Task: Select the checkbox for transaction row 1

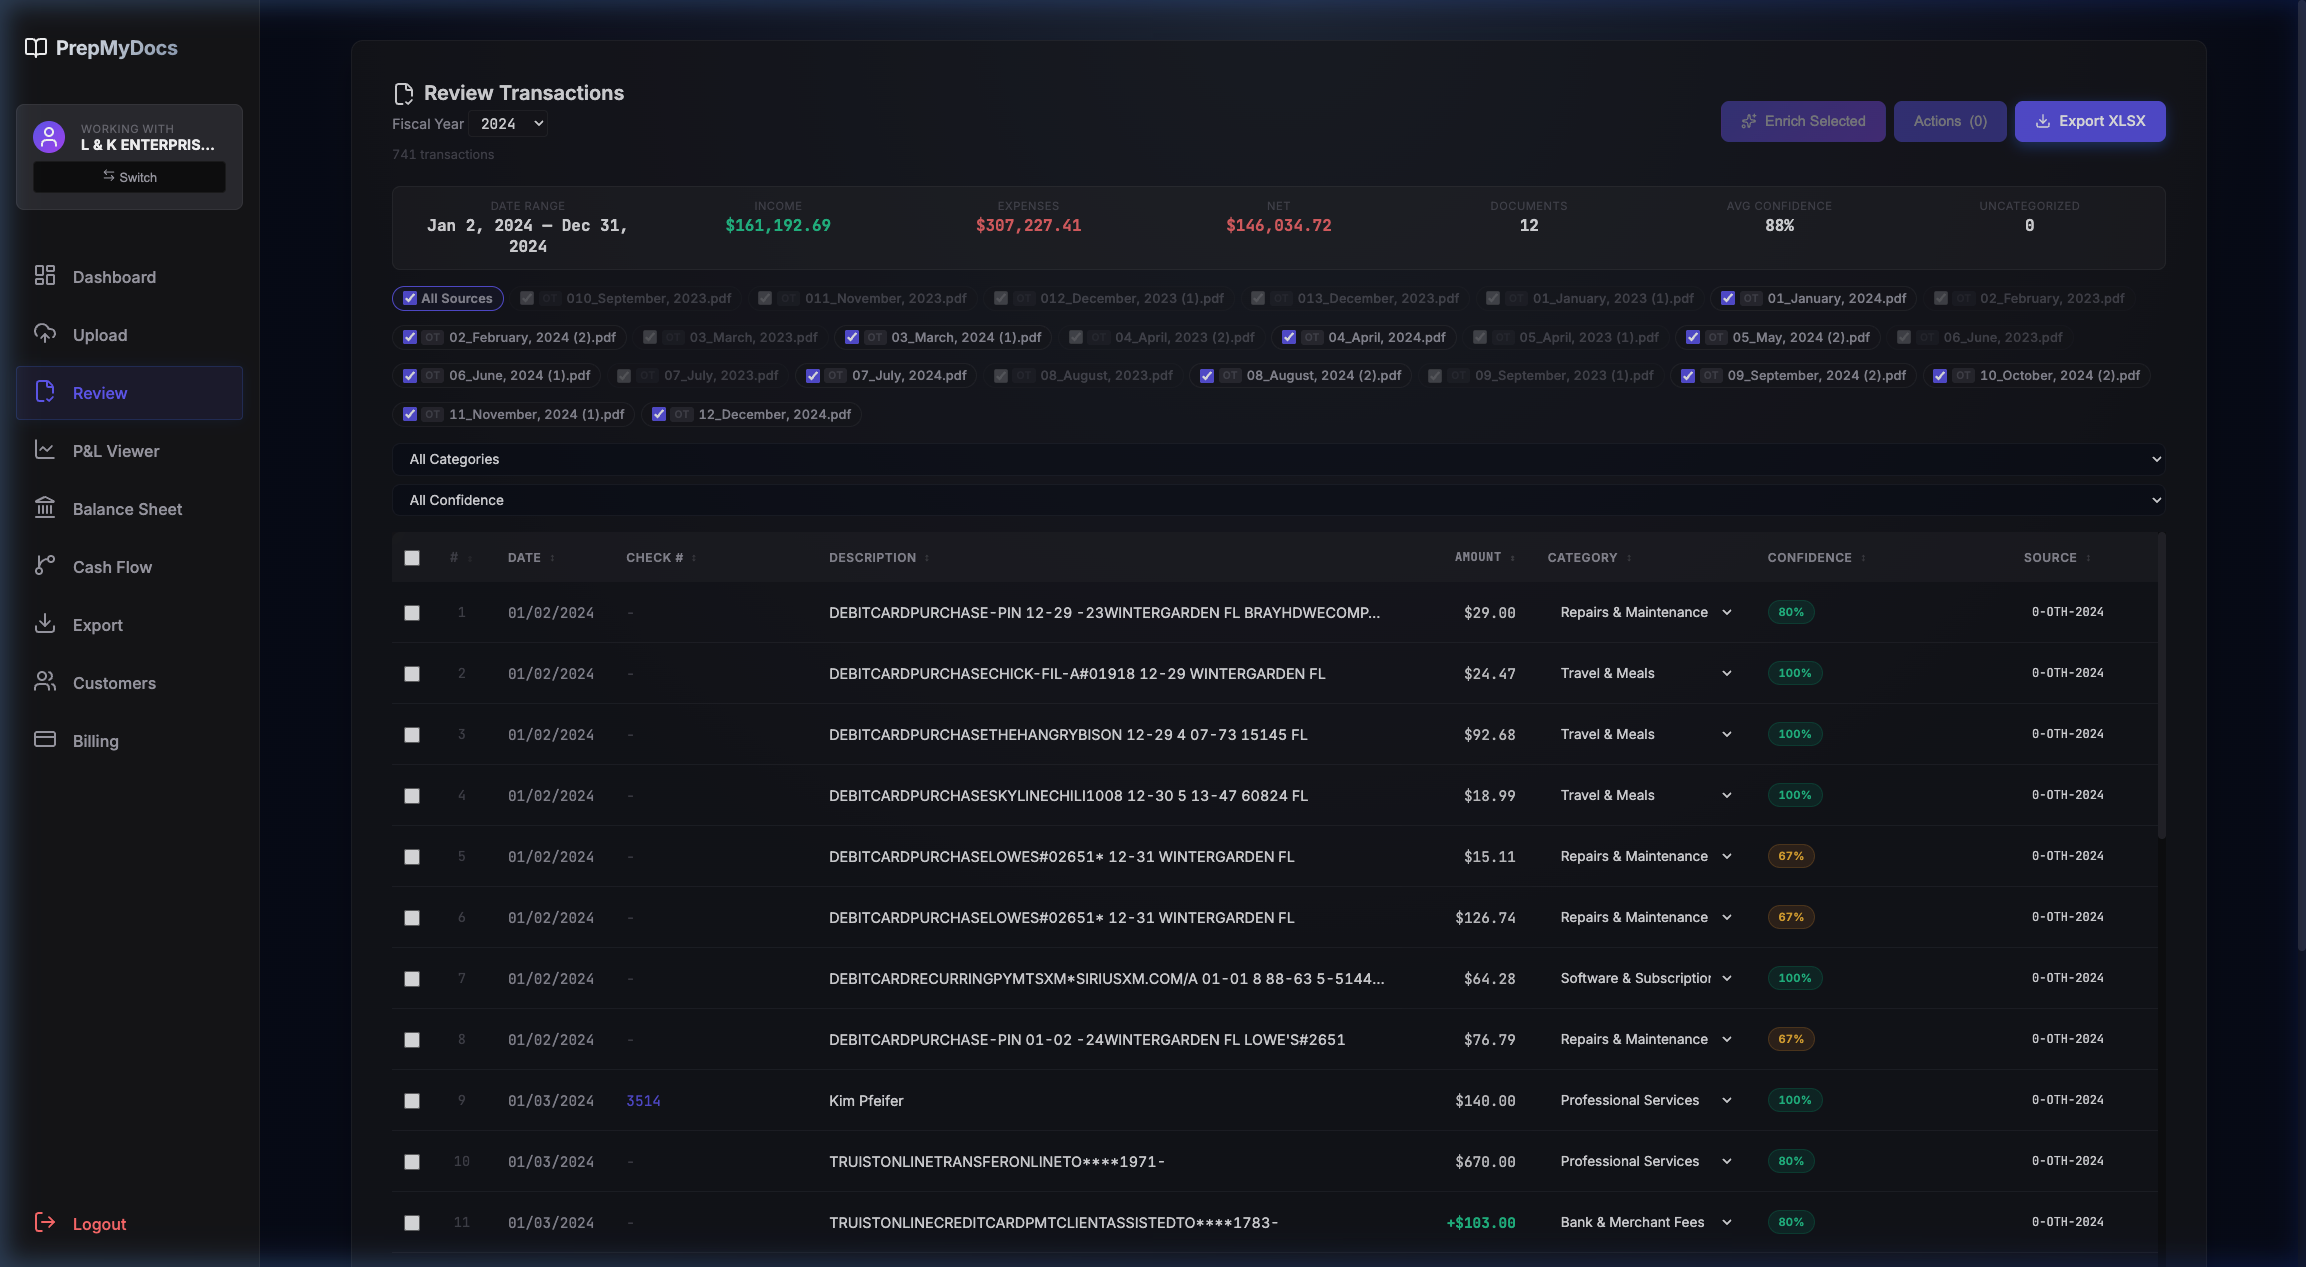Action: [x=412, y=612]
